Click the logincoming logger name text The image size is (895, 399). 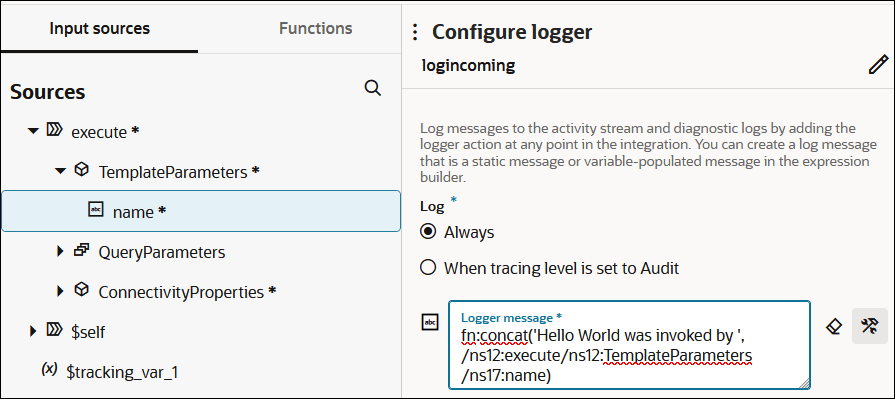coord(468,66)
